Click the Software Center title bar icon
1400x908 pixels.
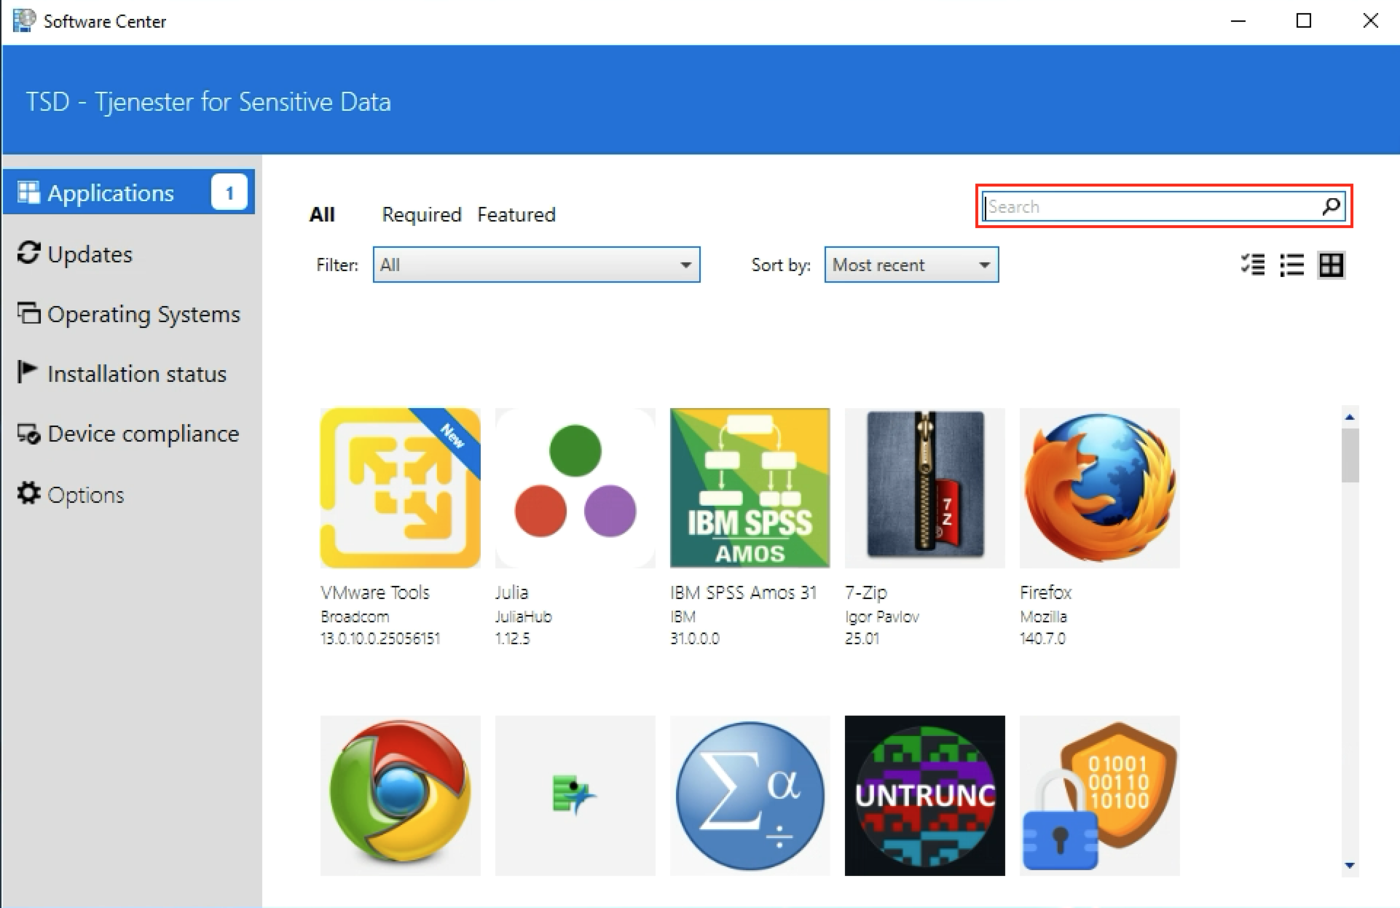click(x=23, y=20)
